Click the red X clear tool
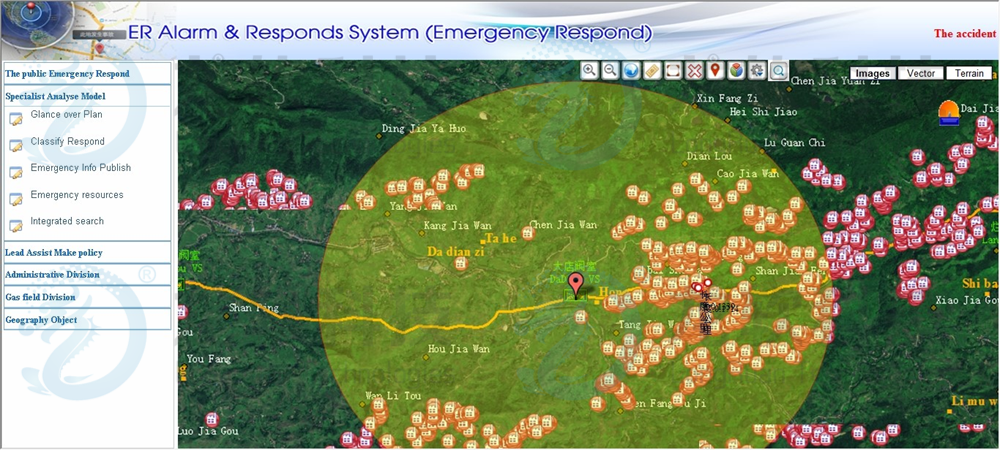The image size is (1000, 450). [x=694, y=70]
